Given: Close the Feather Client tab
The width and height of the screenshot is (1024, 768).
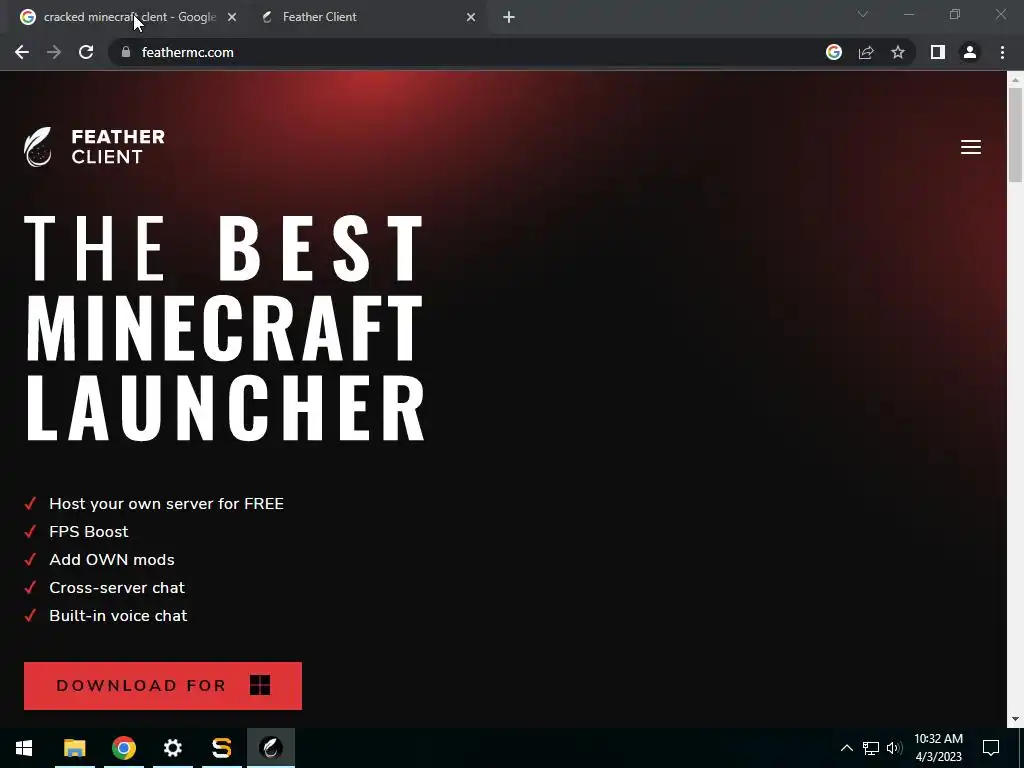Looking at the screenshot, I should click(471, 17).
